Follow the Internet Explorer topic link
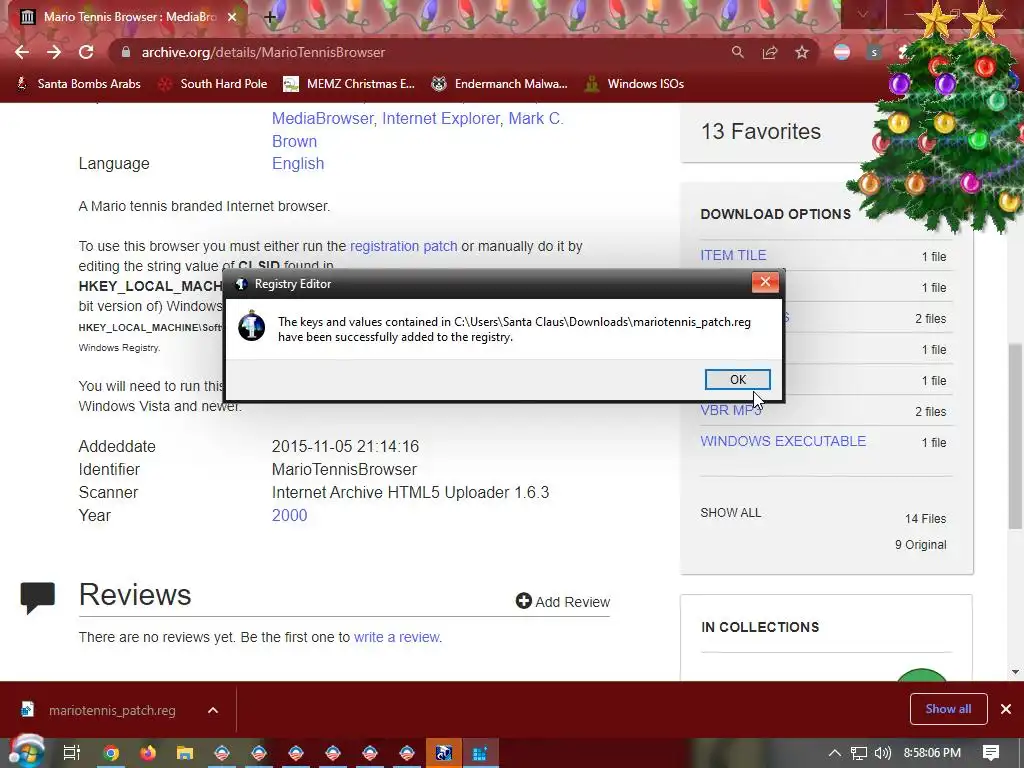 [441, 118]
